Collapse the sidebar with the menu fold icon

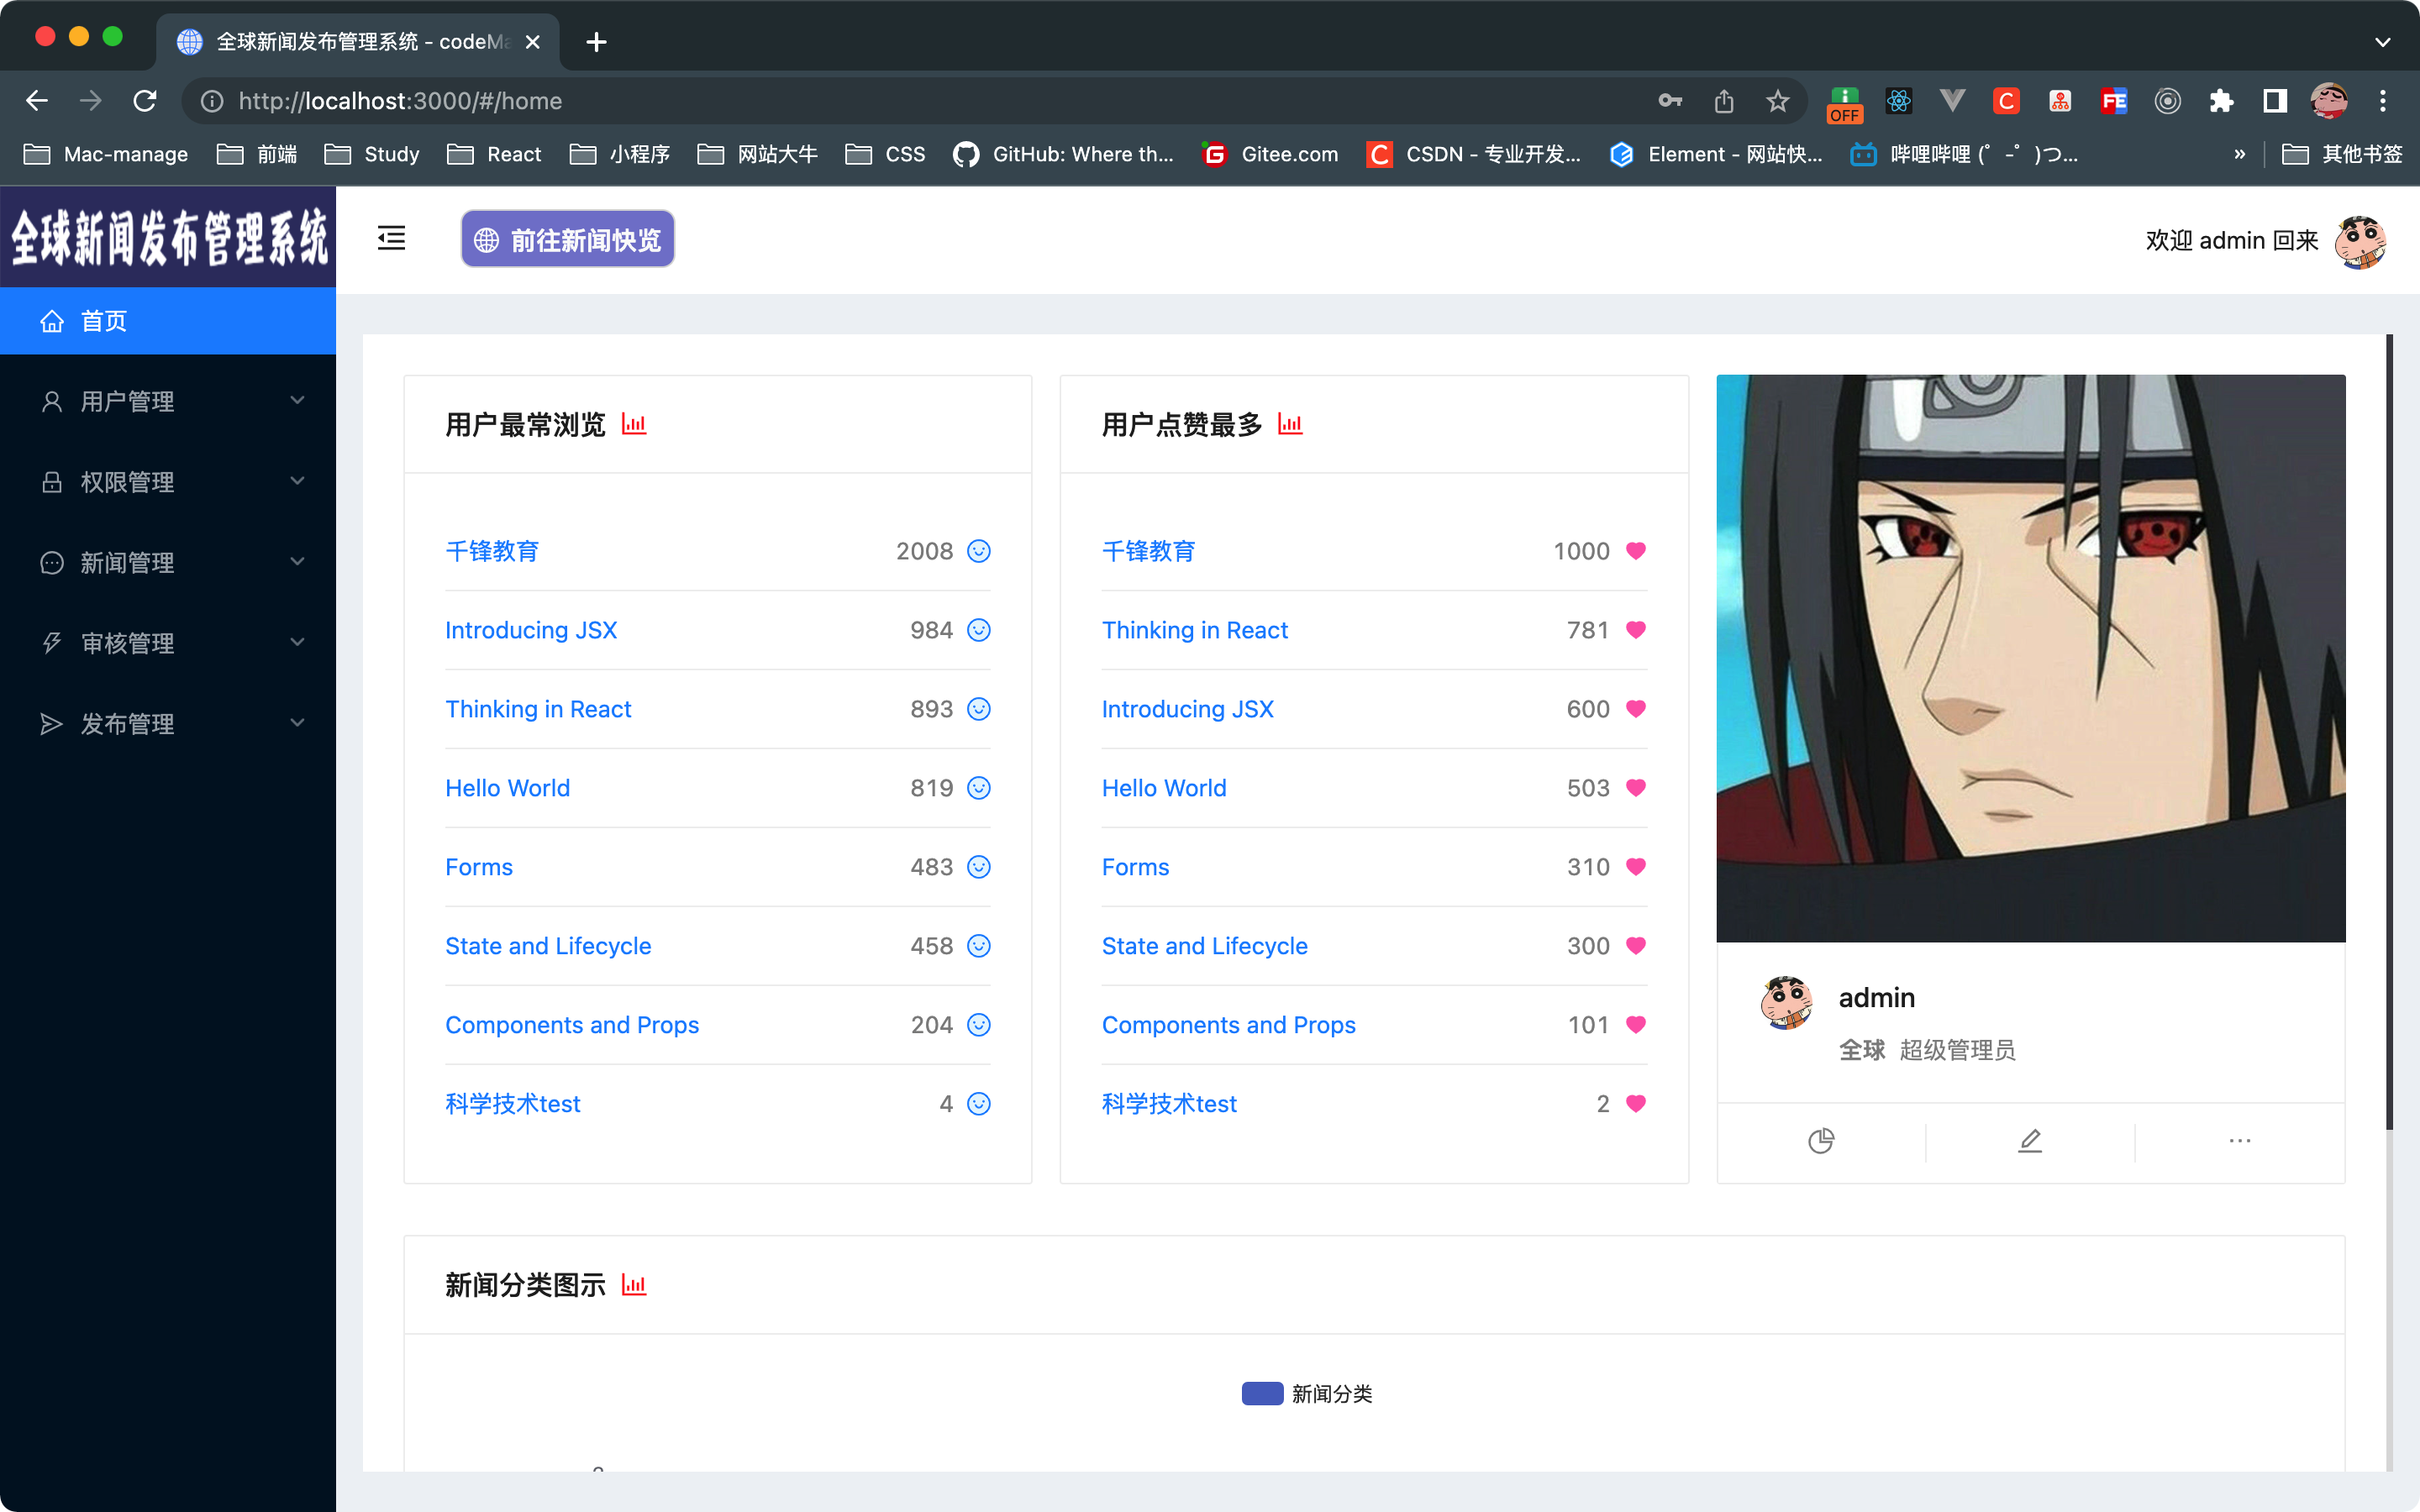tap(391, 238)
